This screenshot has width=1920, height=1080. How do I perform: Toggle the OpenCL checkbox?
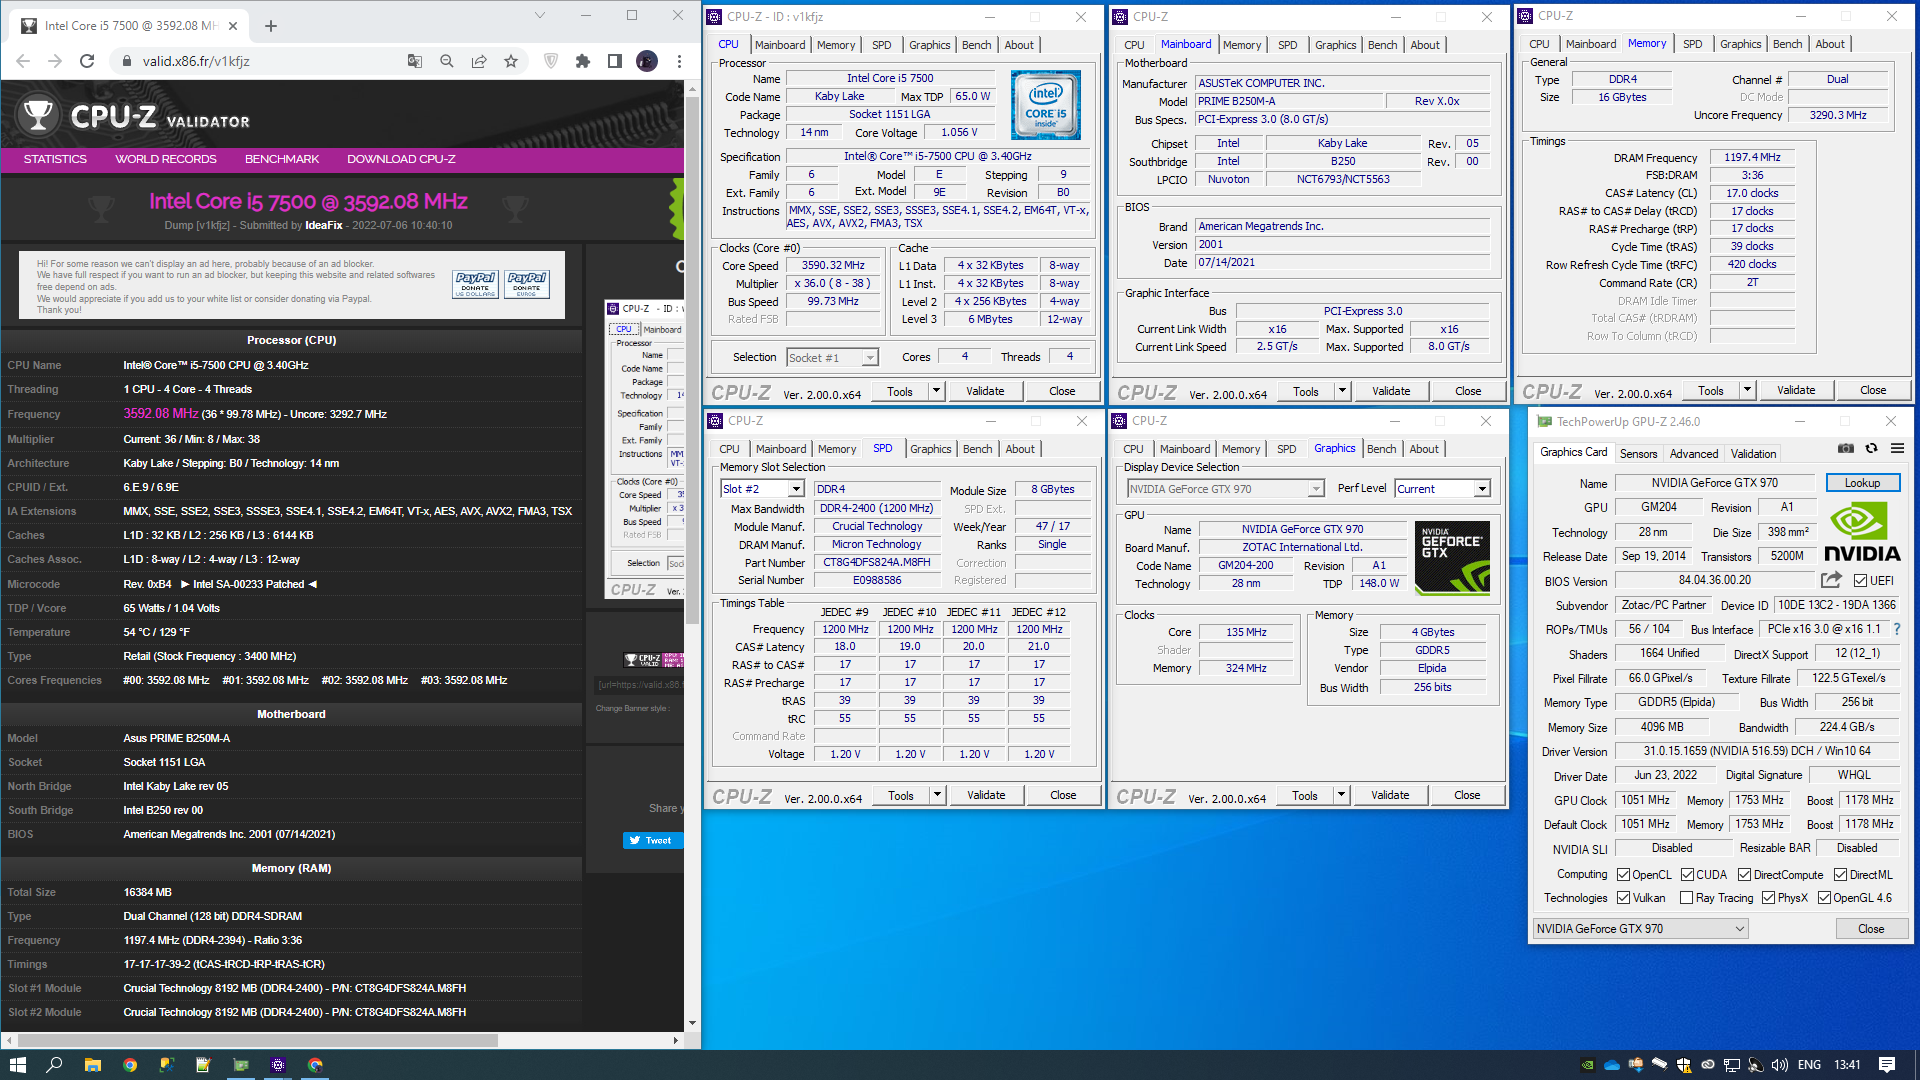[x=1624, y=874]
